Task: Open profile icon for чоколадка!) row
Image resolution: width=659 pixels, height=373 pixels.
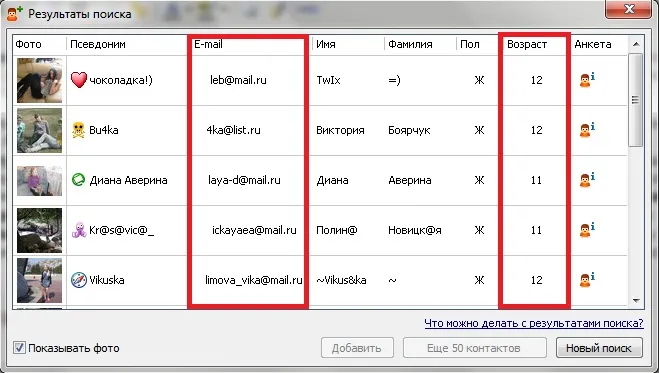Action: (587, 79)
